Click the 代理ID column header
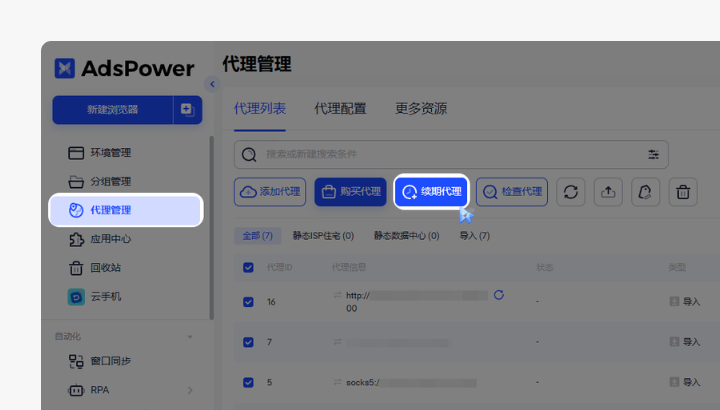 [x=280, y=268]
